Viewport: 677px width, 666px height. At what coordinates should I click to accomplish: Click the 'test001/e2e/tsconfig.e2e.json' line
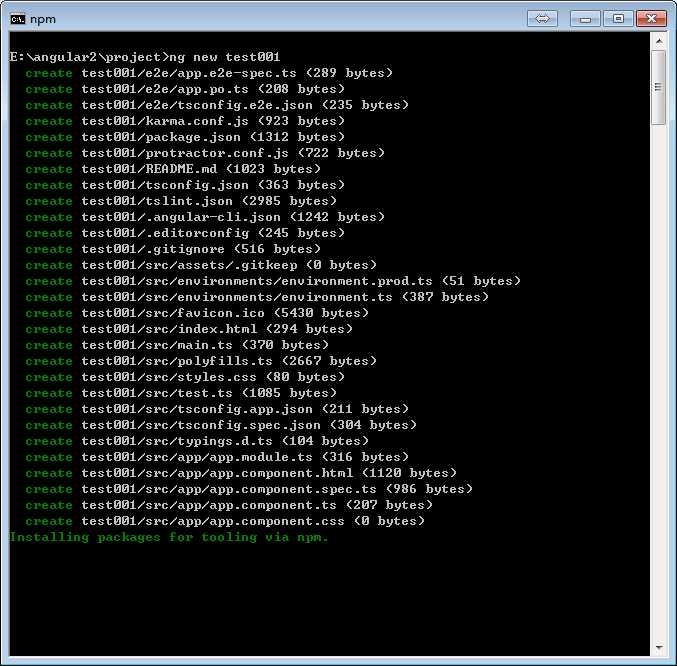click(217, 105)
